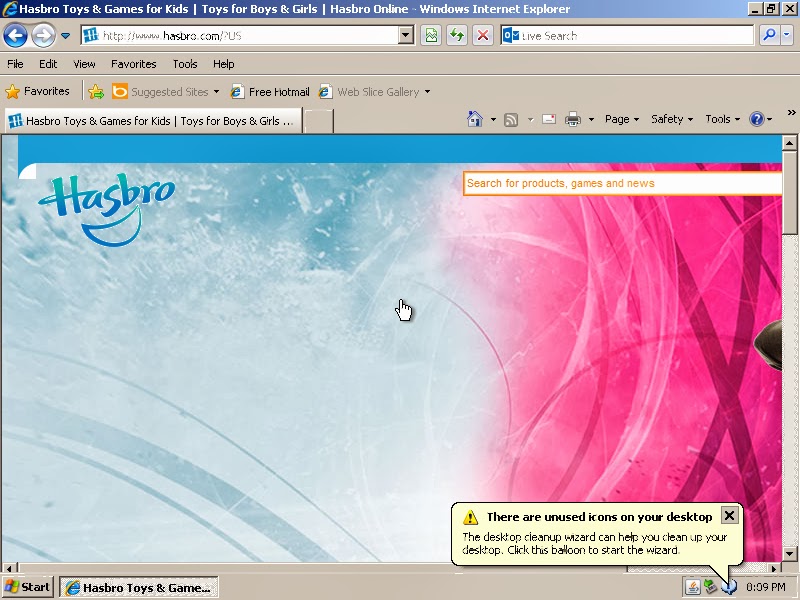Open the Tools menu in menu bar
Viewport: 800px width, 600px height.
click(x=185, y=64)
